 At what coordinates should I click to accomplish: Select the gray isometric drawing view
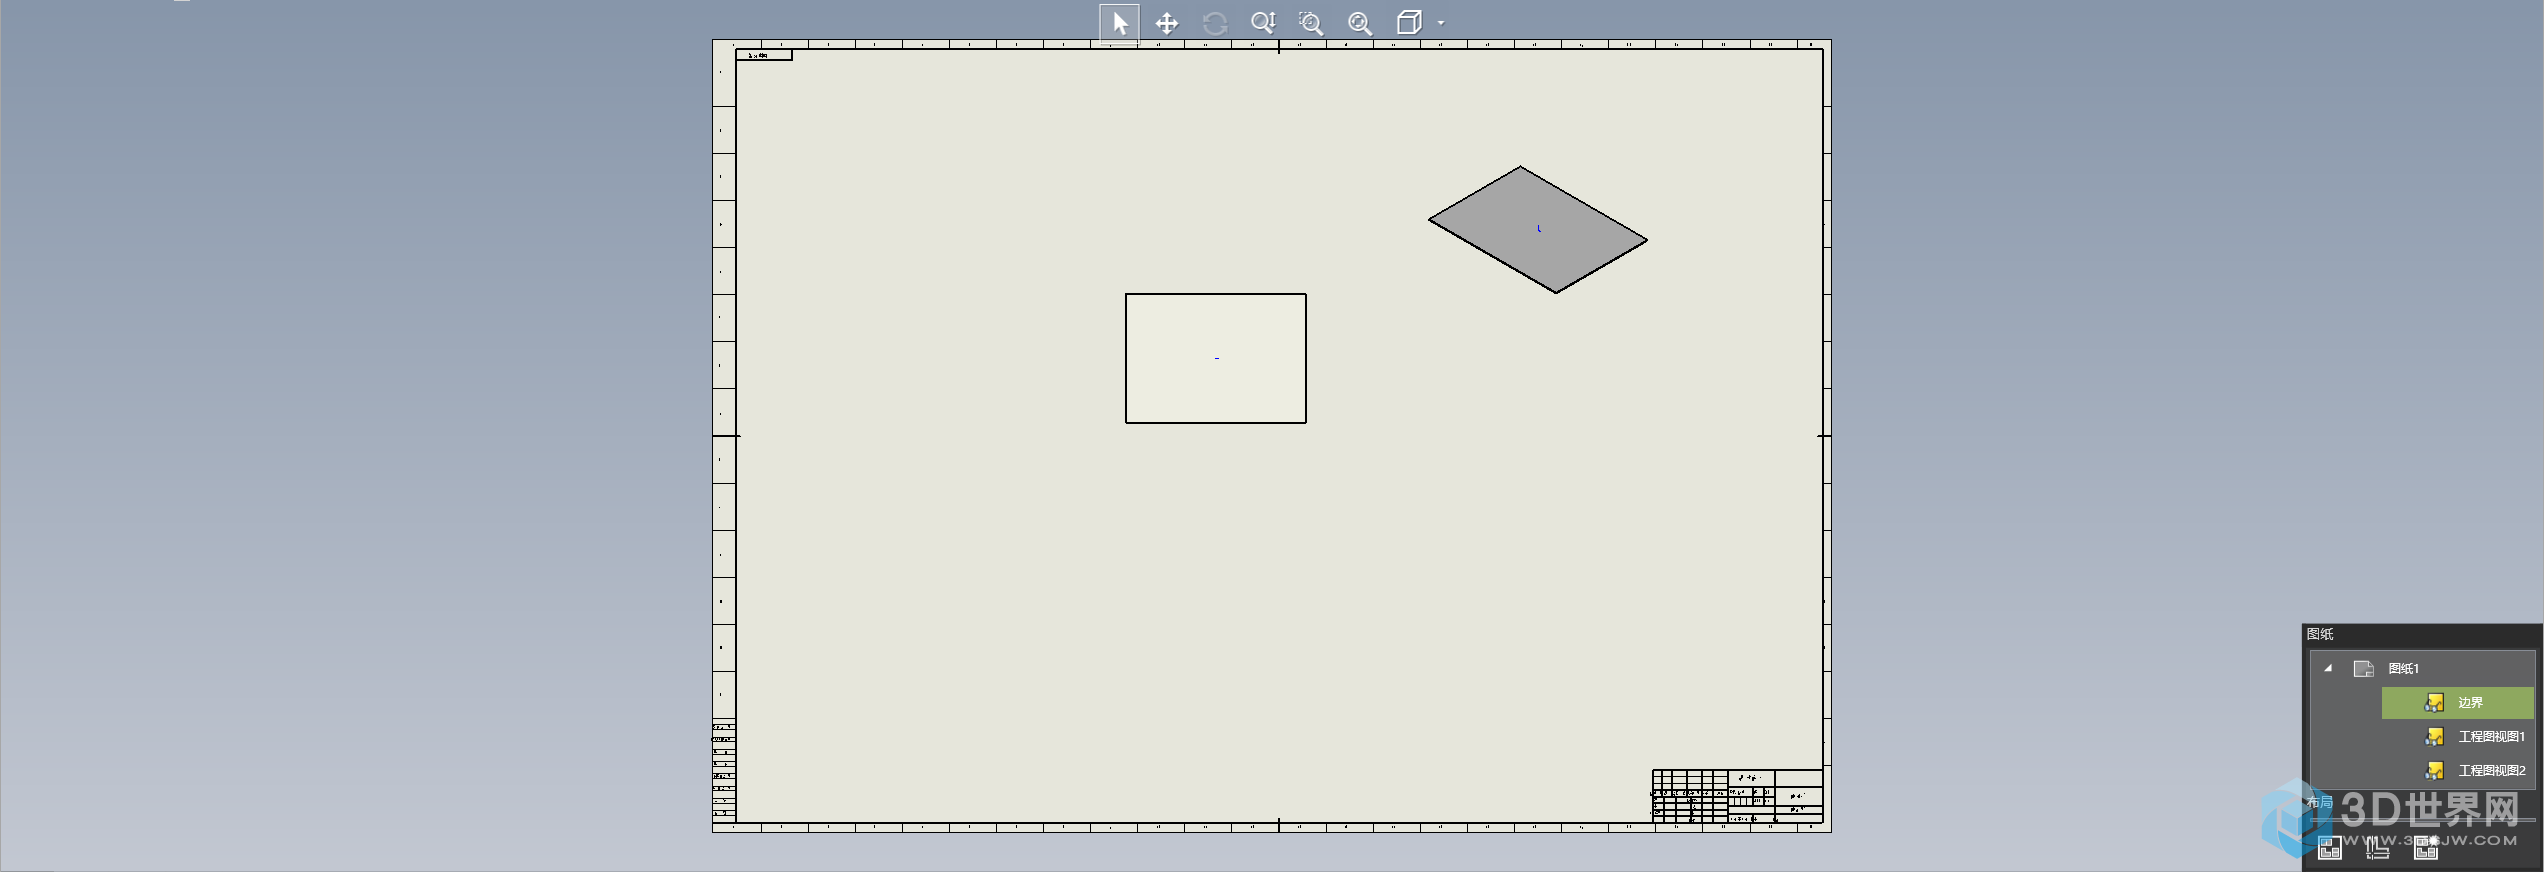(1538, 229)
